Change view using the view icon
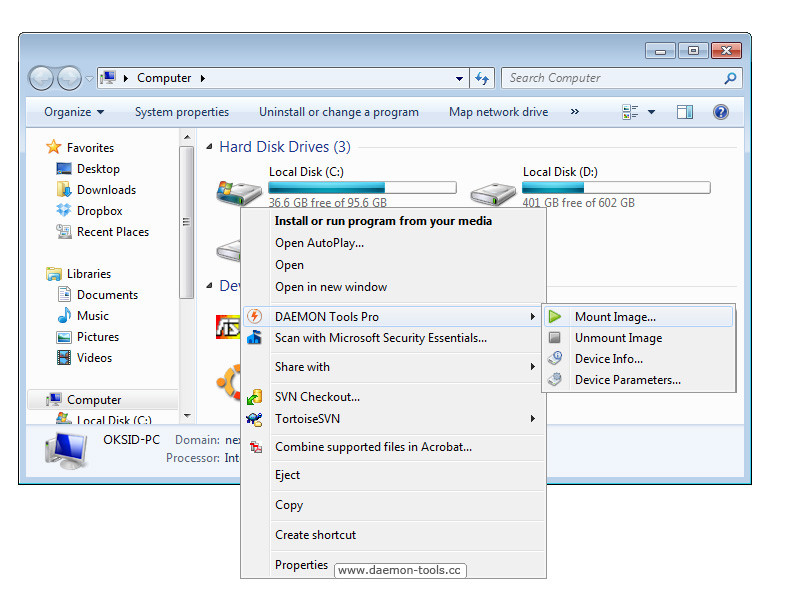800x600 pixels. tap(630, 112)
